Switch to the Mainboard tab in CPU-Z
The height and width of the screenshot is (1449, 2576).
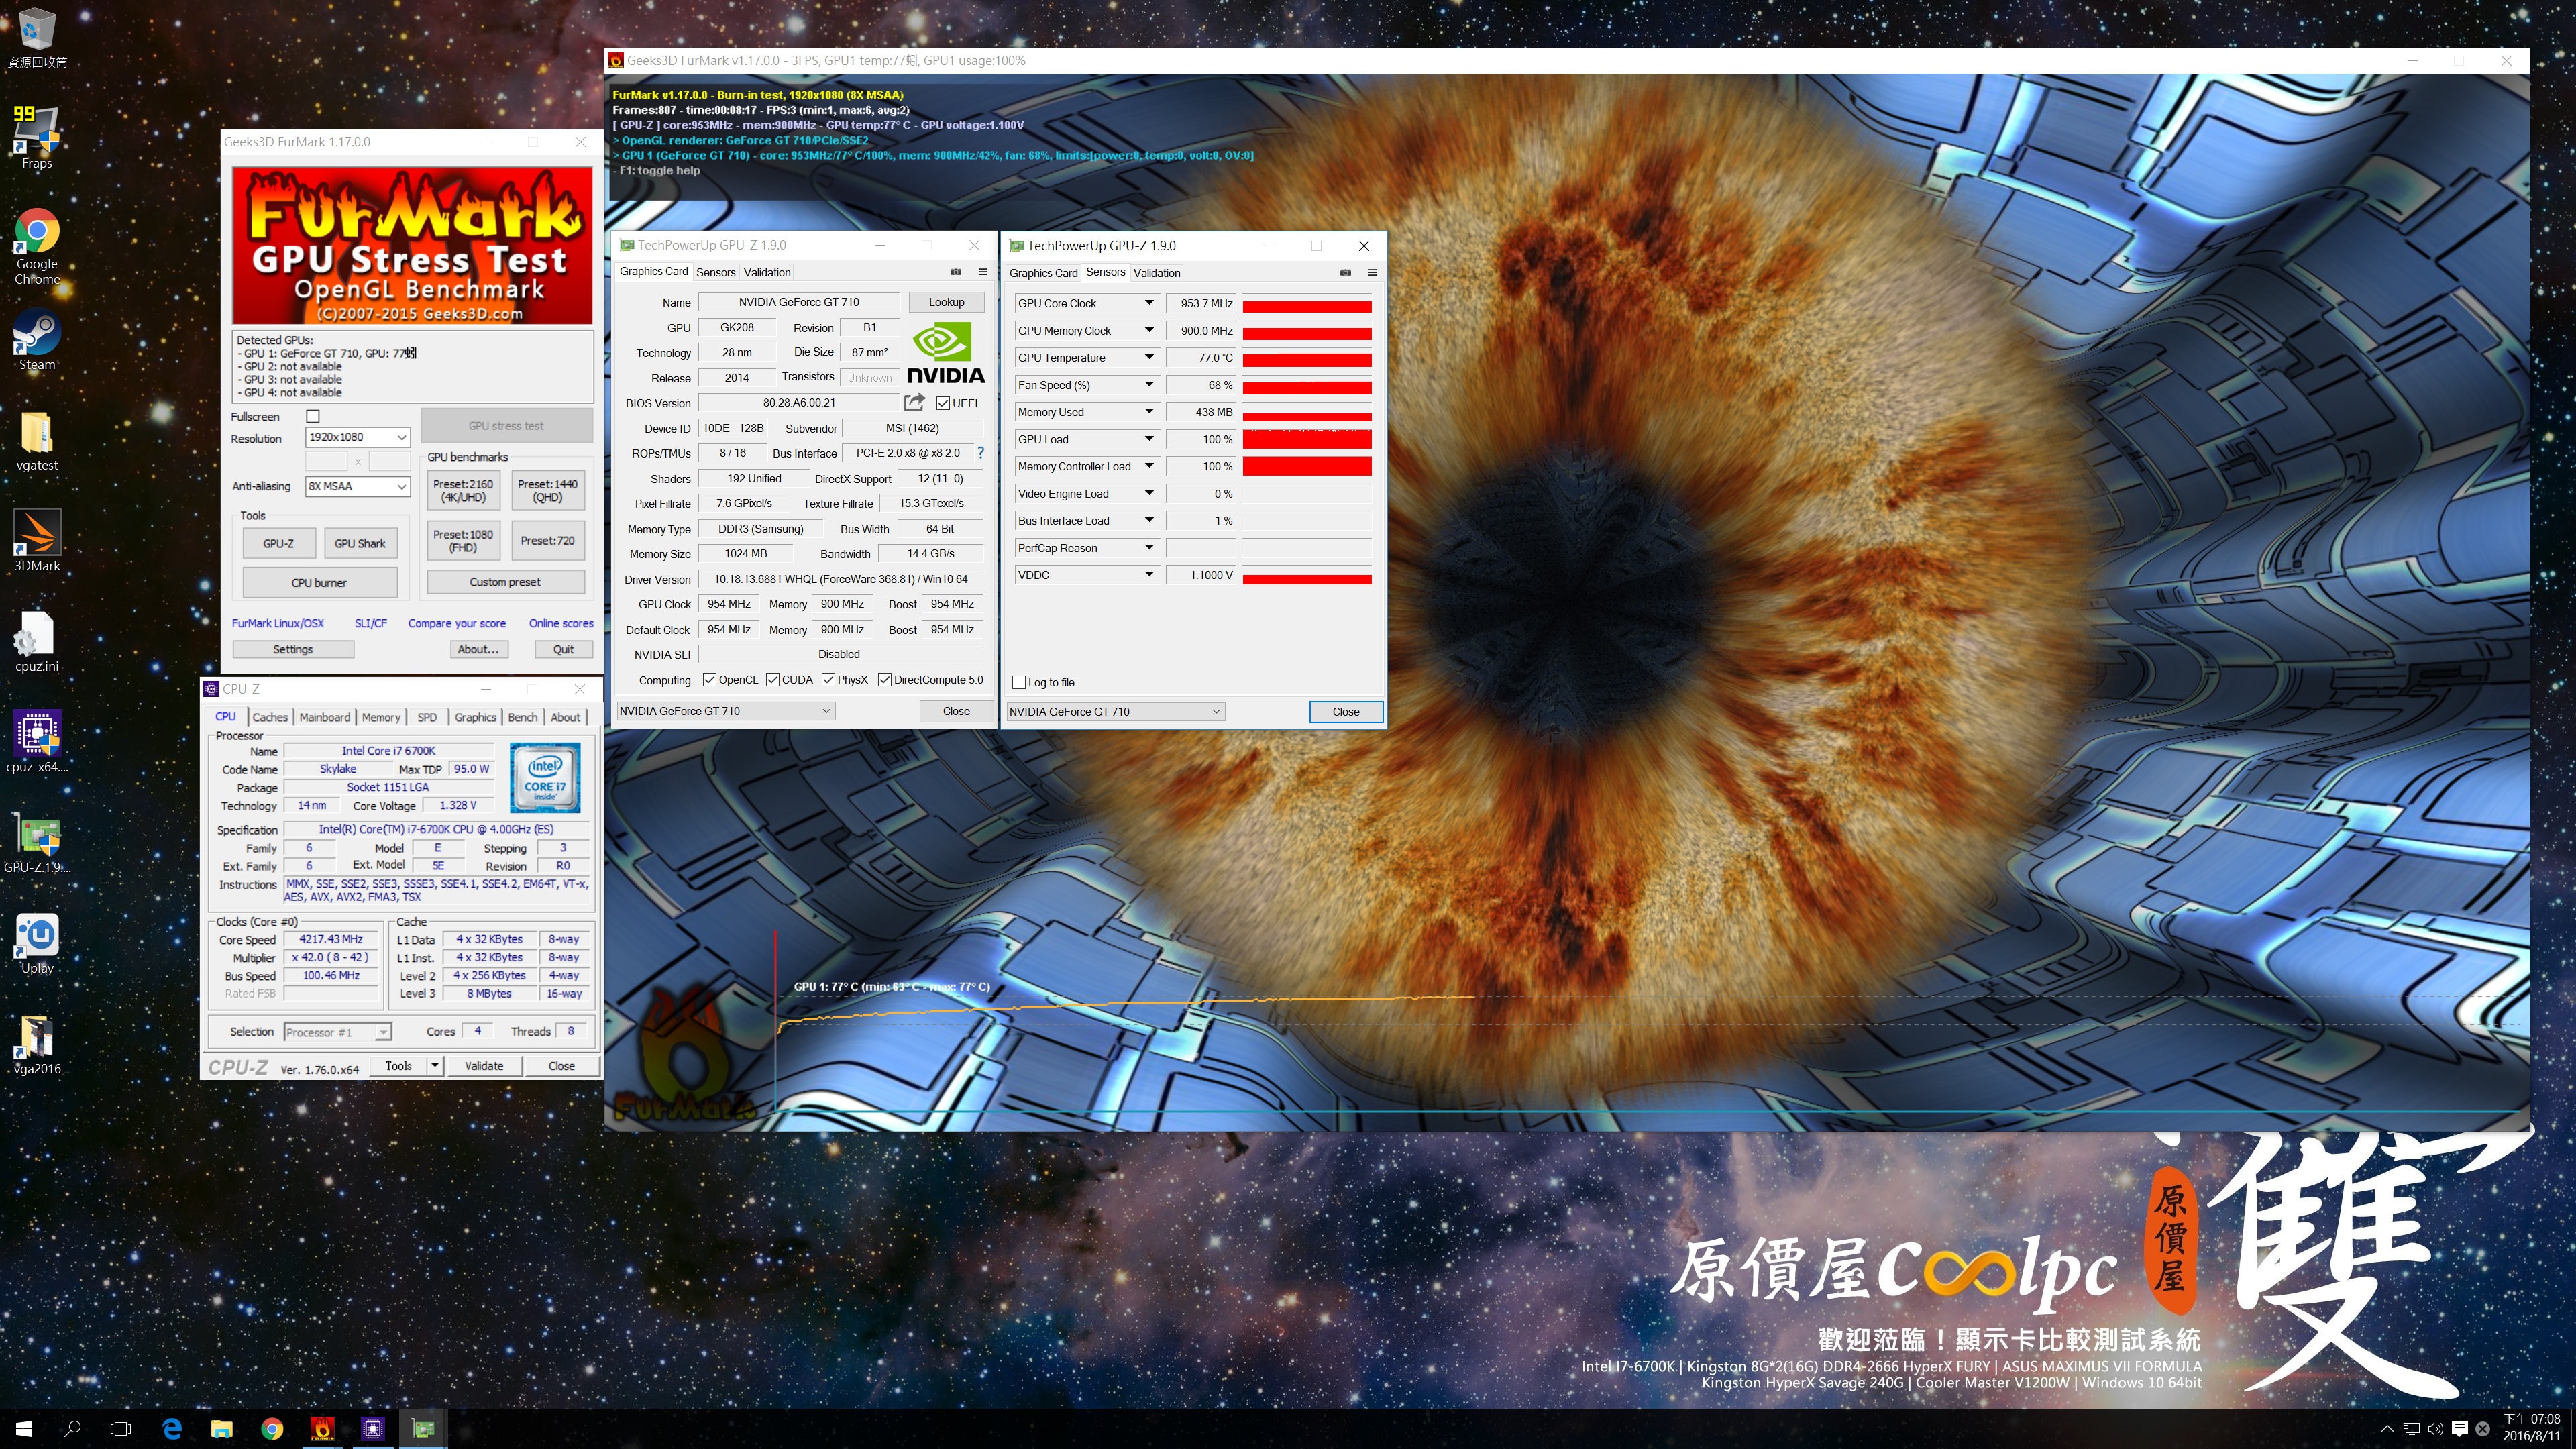[325, 717]
